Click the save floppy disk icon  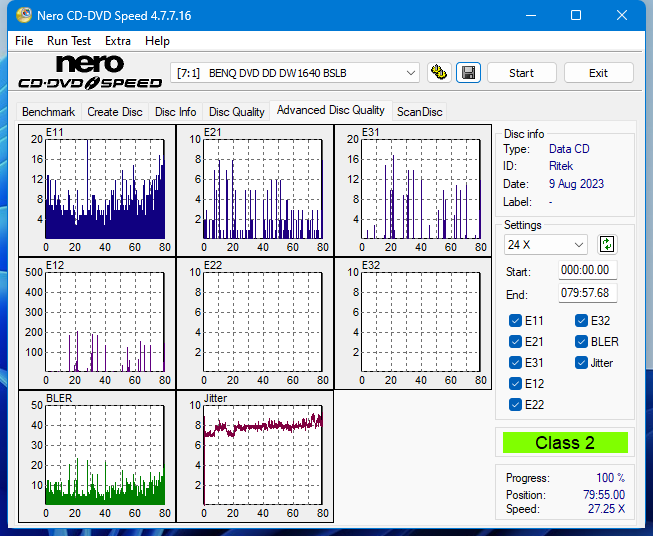pos(468,73)
